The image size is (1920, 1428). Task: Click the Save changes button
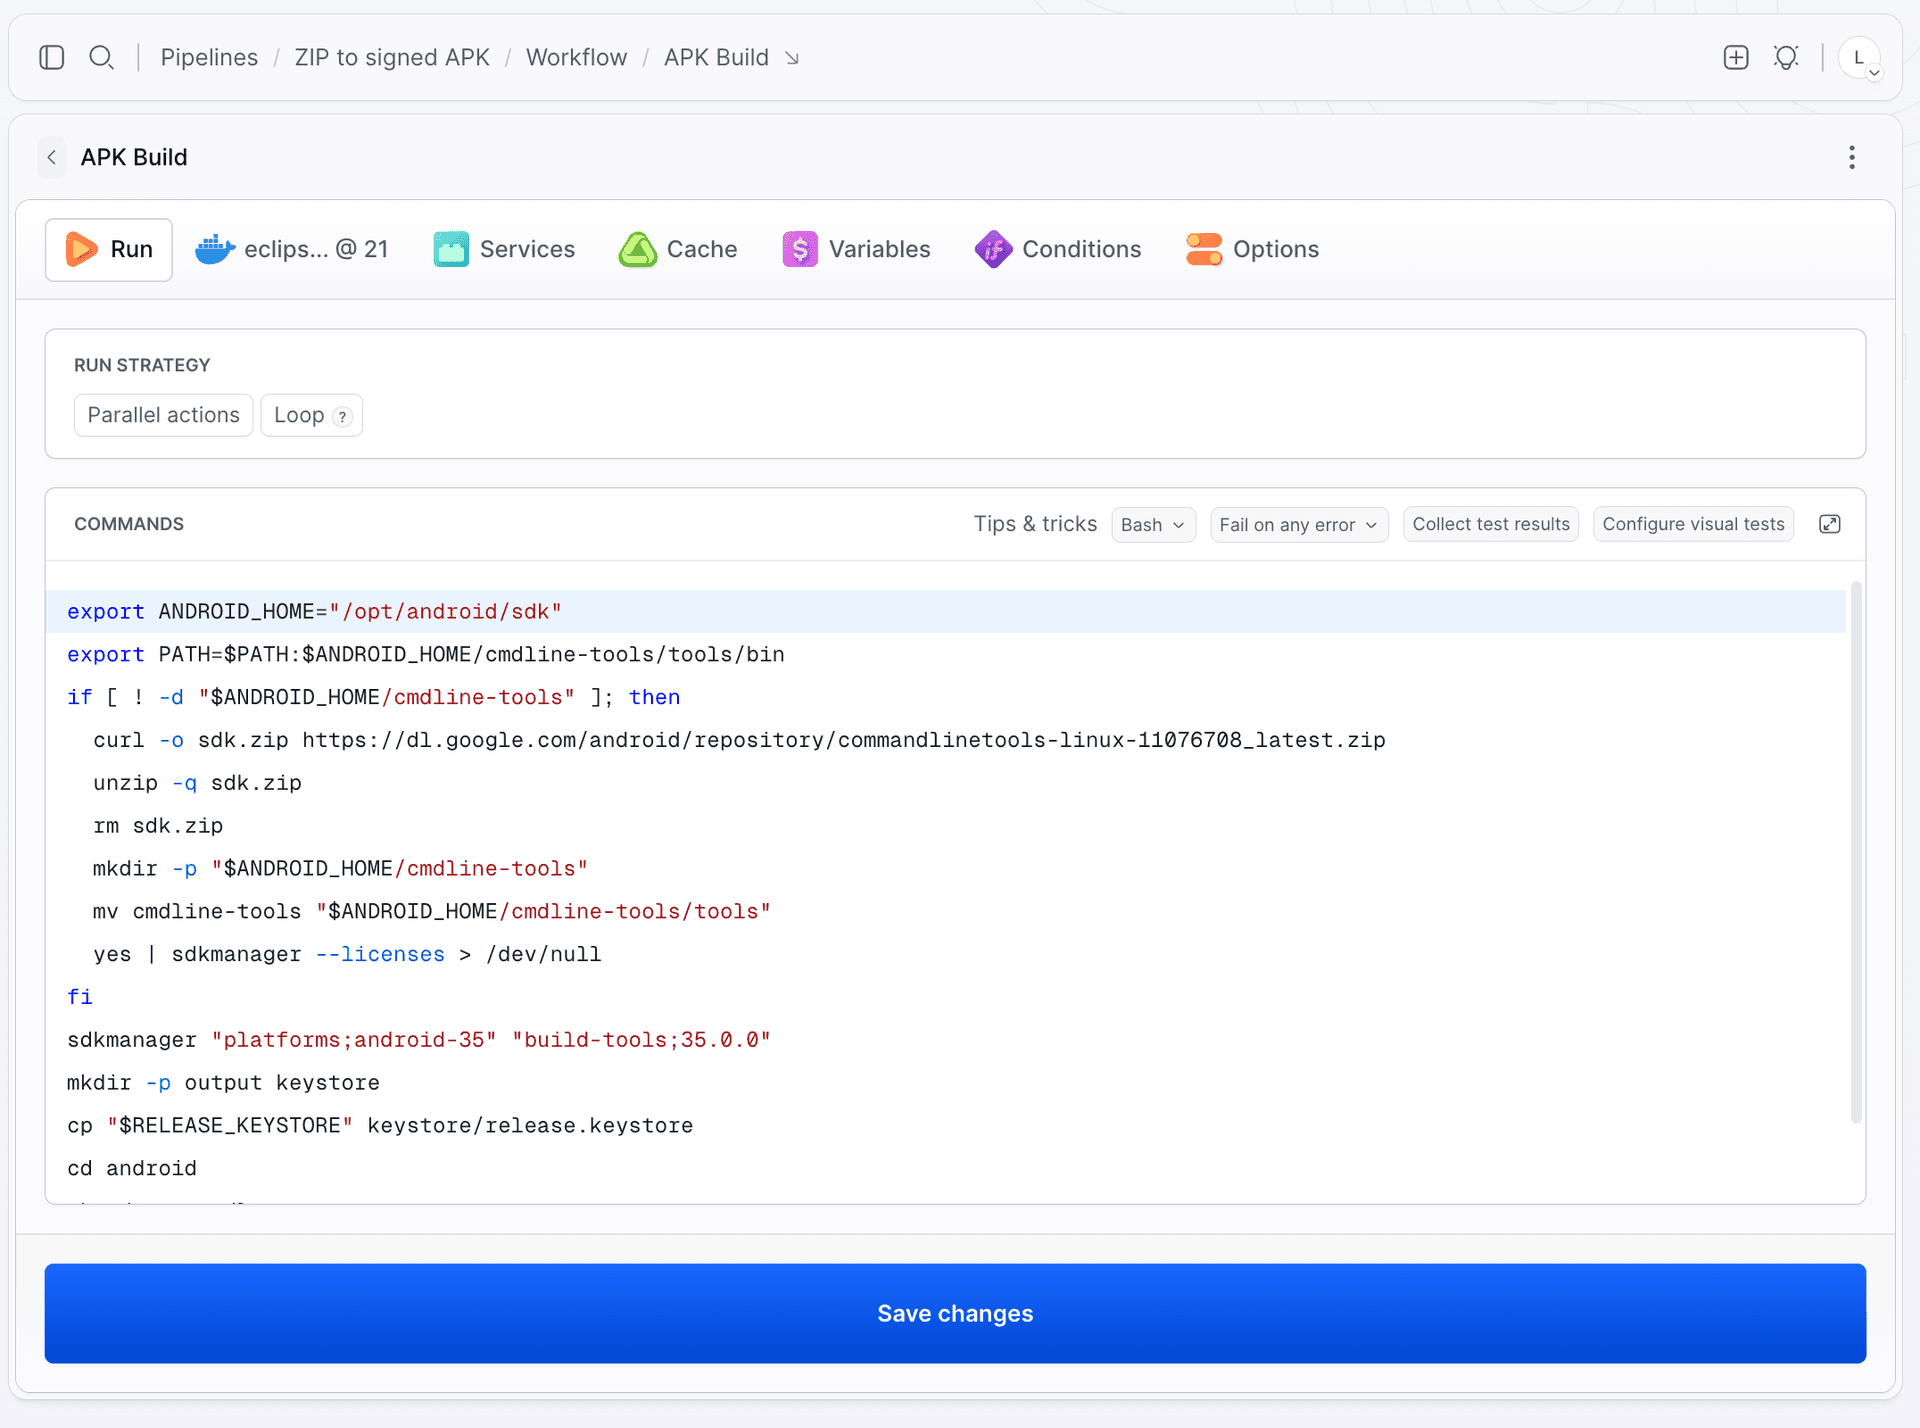(x=955, y=1313)
